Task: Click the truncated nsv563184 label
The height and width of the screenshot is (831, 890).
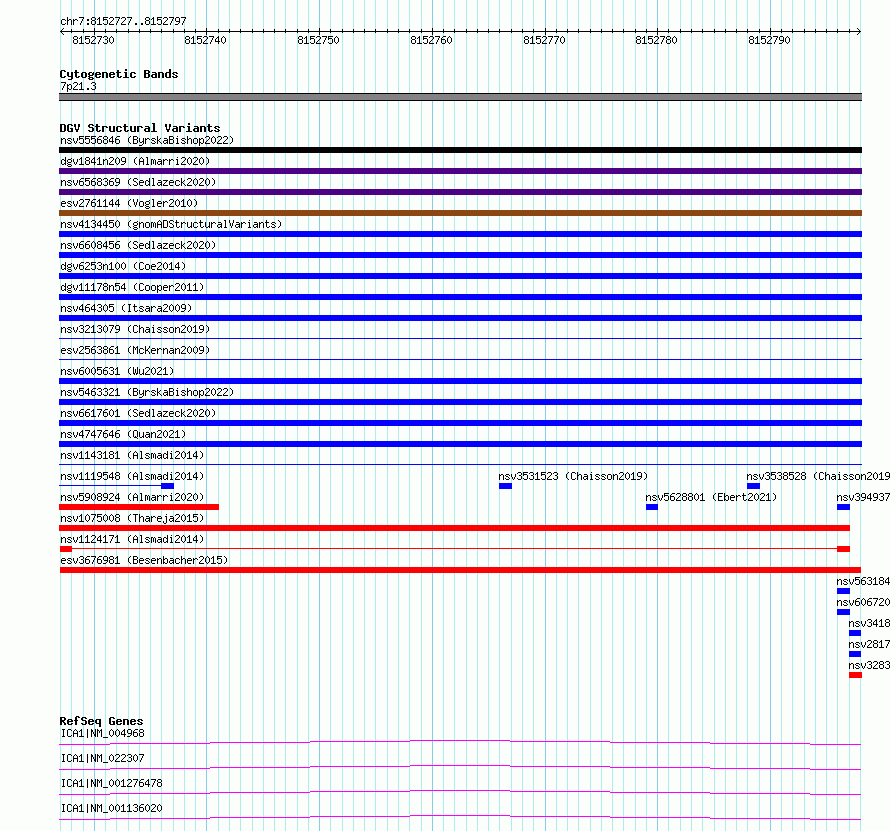Action: pos(863,581)
